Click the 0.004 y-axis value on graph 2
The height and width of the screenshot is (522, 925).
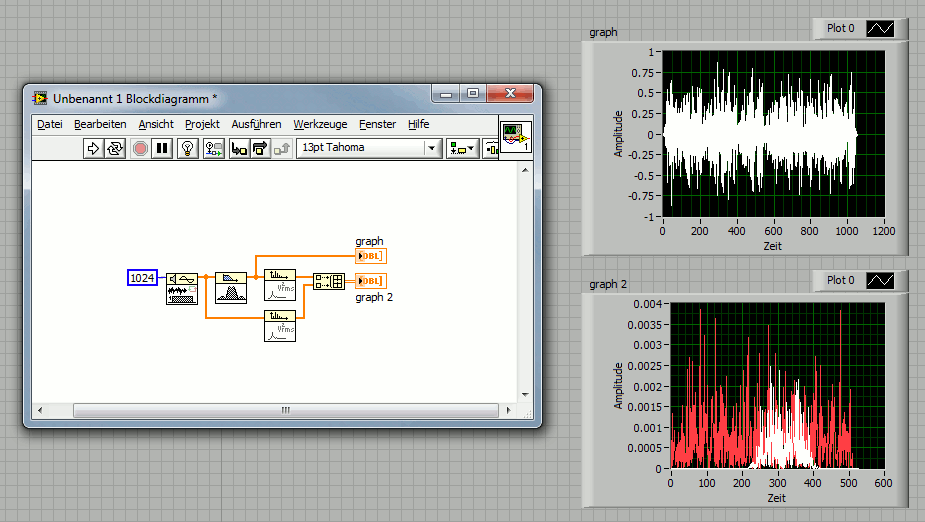648,304
